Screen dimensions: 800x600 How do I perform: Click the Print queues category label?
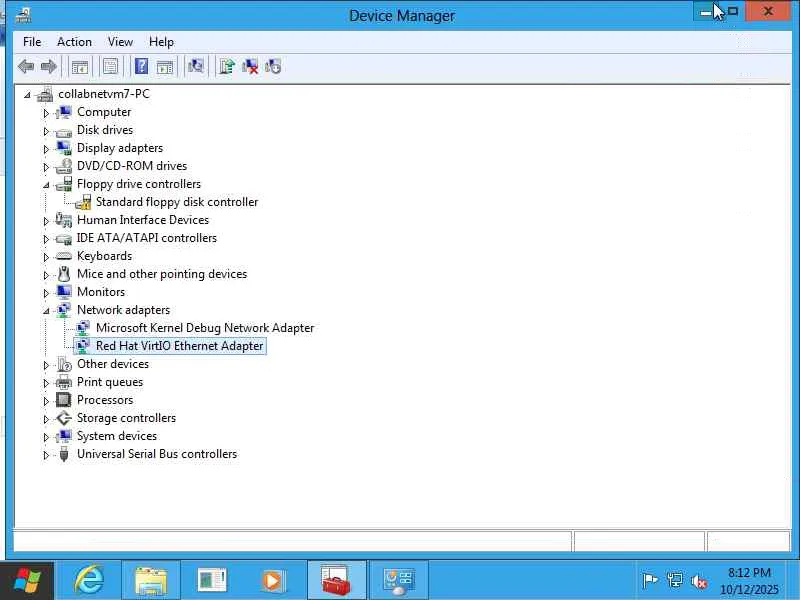pyautogui.click(x=110, y=382)
